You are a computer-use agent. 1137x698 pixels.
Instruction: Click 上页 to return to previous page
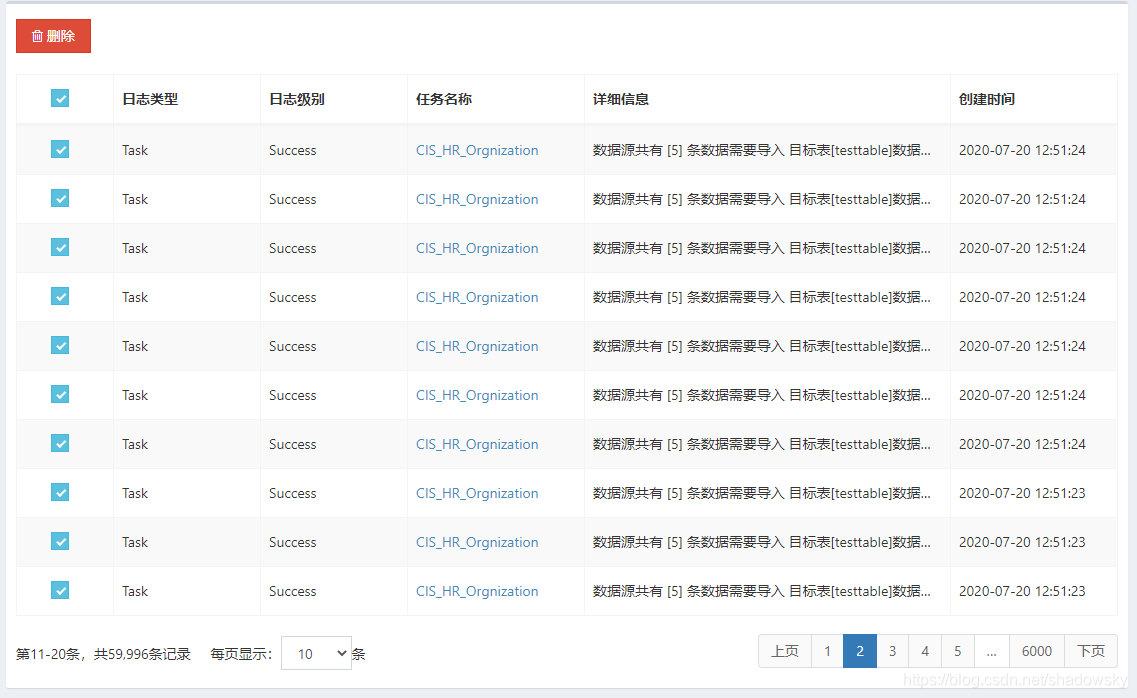pos(785,651)
